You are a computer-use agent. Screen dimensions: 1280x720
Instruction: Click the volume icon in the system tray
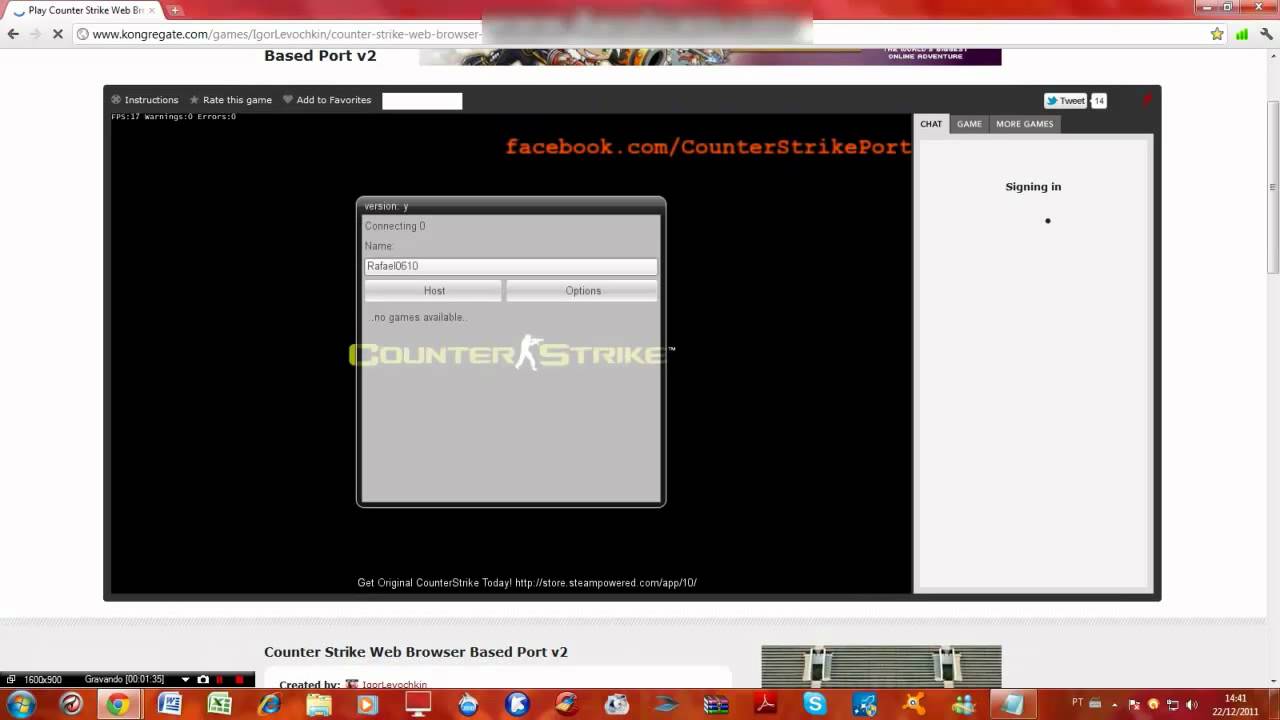[1191, 704]
